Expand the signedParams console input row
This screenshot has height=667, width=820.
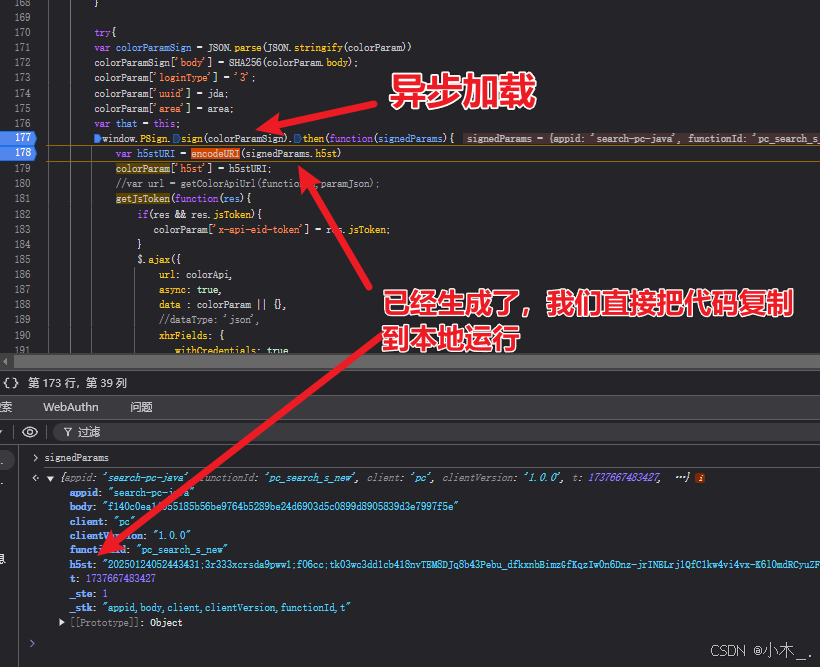point(36,458)
